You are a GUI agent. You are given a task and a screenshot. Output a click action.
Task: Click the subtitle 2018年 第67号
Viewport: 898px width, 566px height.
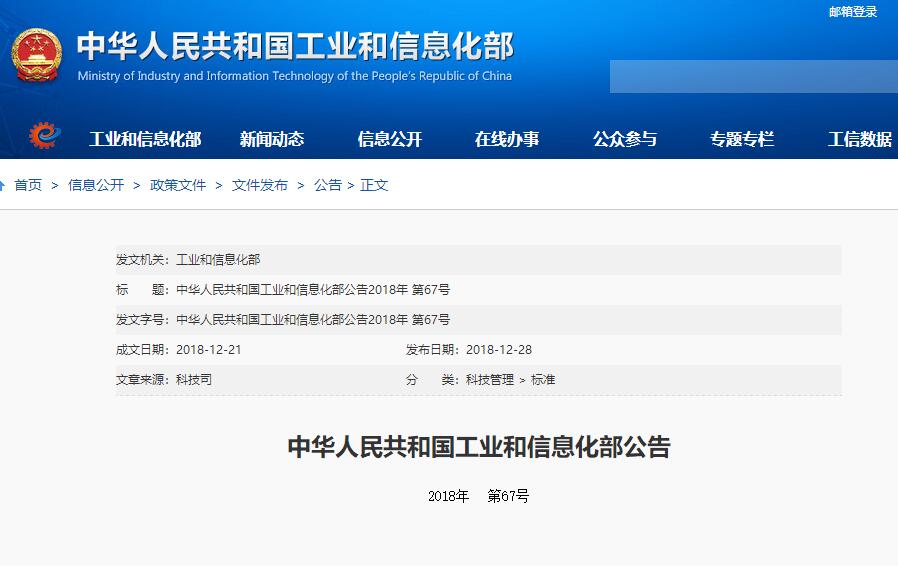(x=479, y=496)
